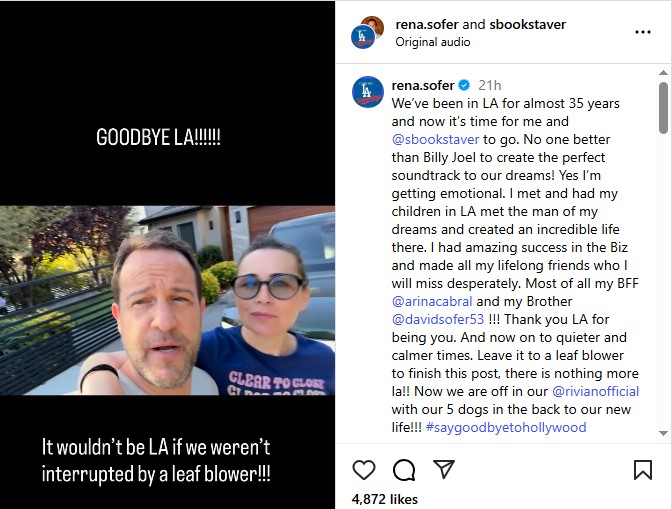Open the sbookstaver username in the header
The width and height of the screenshot is (672, 509).
(x=528, y=24)
